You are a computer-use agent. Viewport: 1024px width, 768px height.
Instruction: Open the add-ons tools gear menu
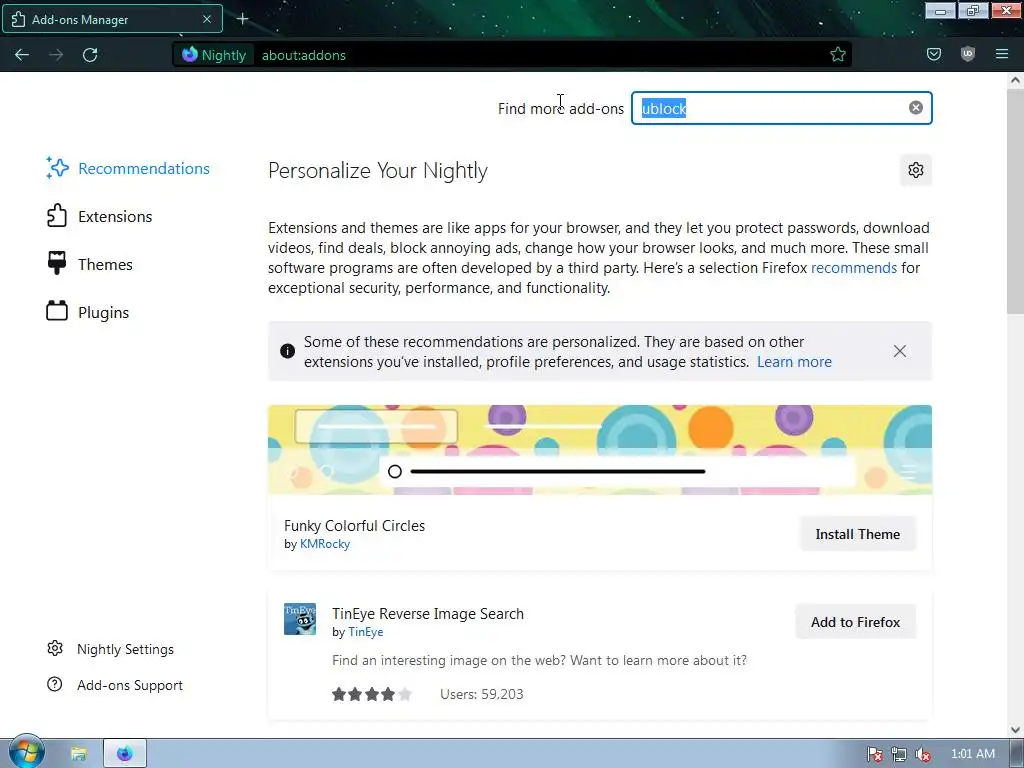pos(916,170)
